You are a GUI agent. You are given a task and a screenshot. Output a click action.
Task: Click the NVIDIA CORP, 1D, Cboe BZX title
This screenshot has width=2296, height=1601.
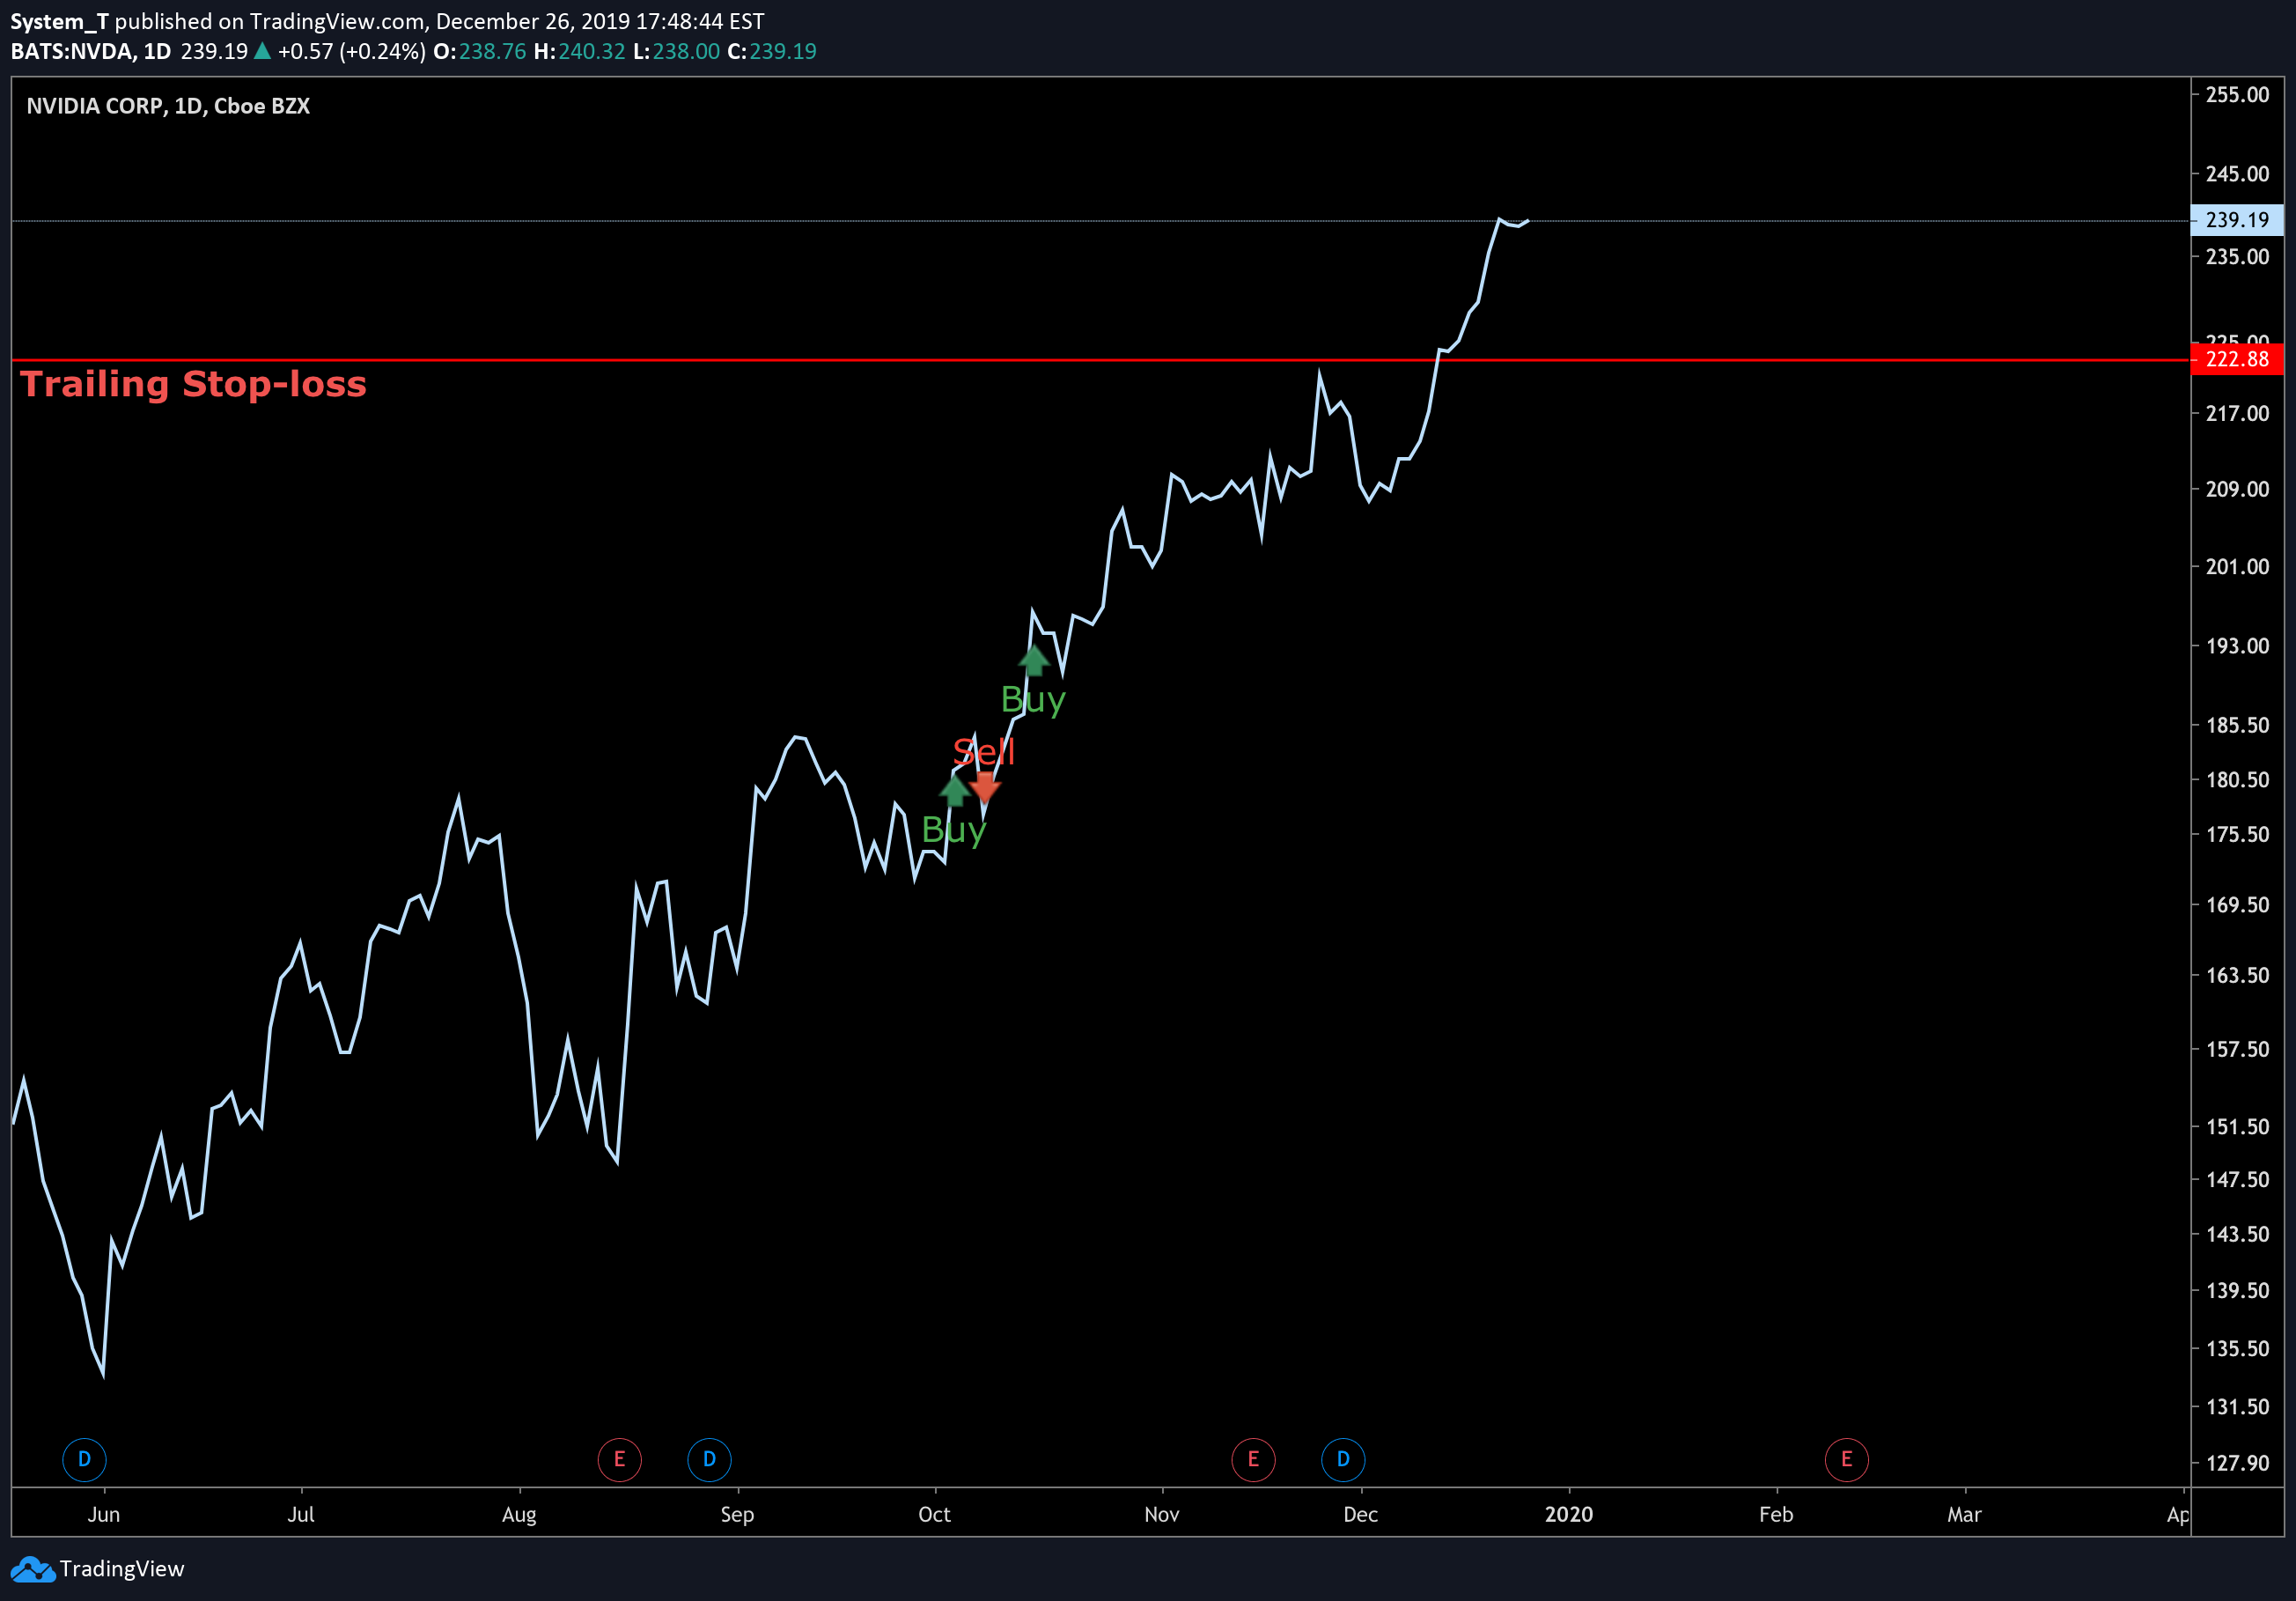click(168, 106)
